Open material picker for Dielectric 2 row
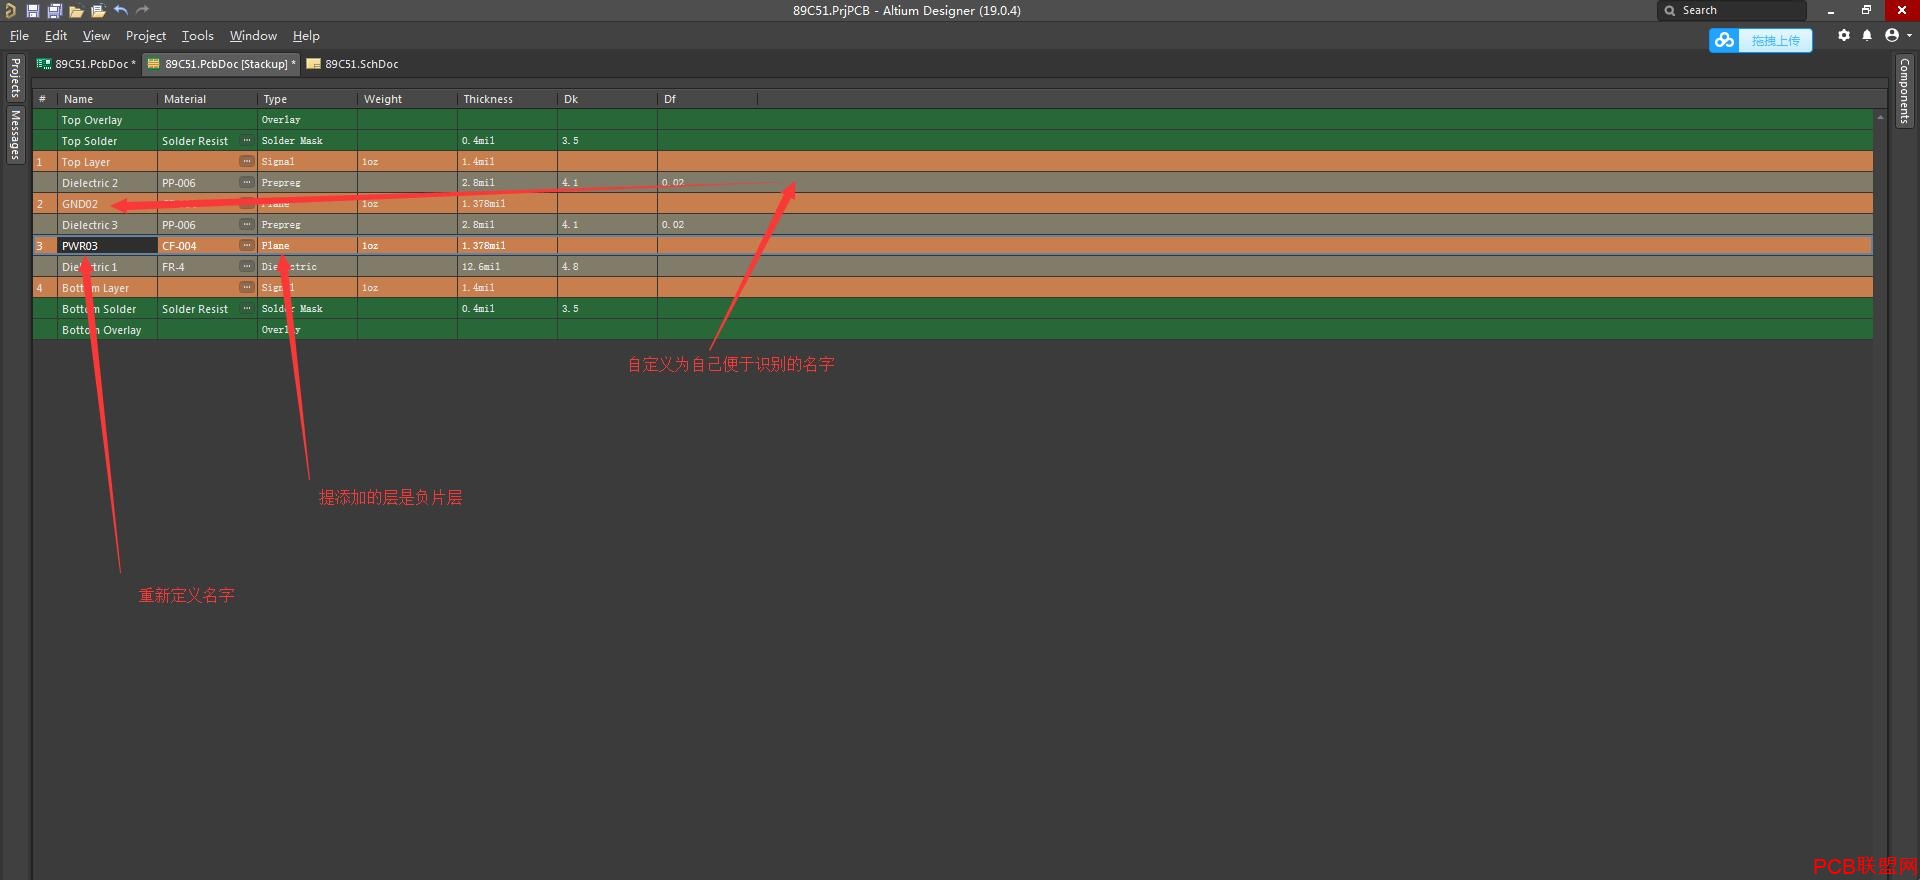1920x880 pixels. [x=247, y=183]
